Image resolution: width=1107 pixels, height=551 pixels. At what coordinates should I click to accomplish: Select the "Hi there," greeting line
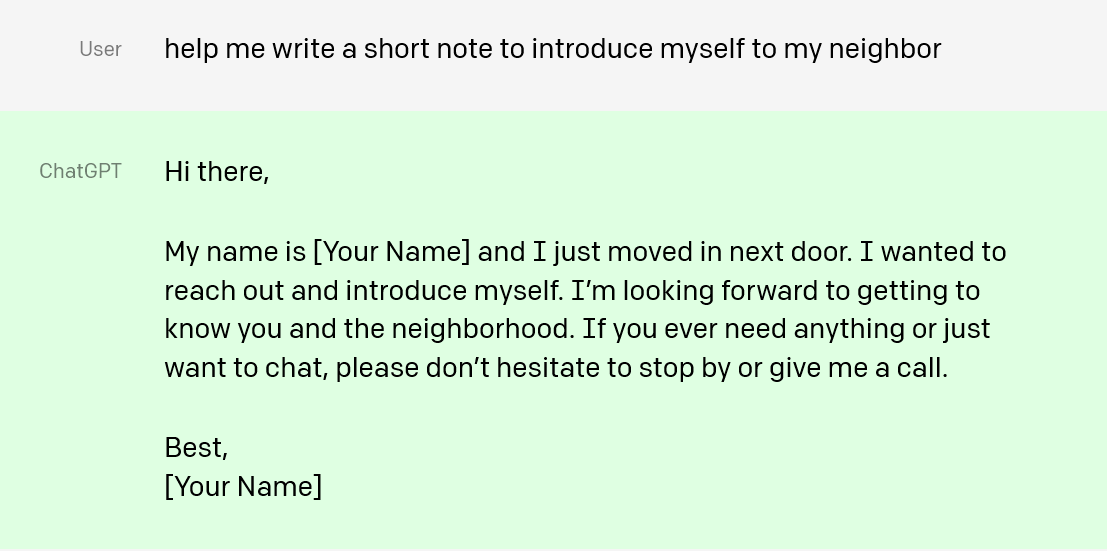click(x=216, y=172)
